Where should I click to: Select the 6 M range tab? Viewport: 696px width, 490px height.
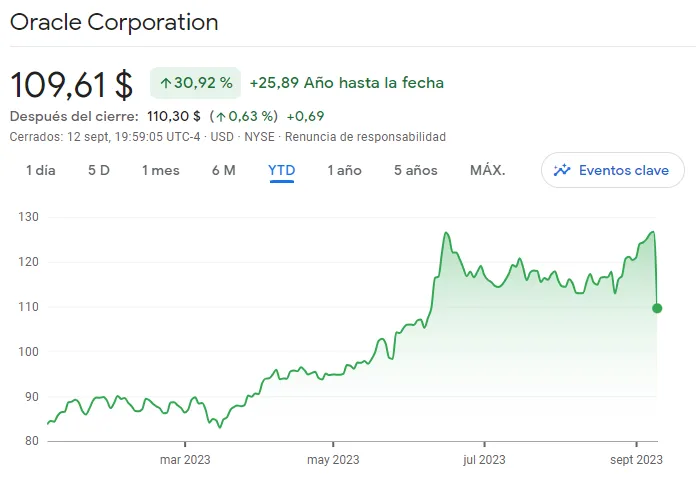pyautogui.click(x=224, y=170)
